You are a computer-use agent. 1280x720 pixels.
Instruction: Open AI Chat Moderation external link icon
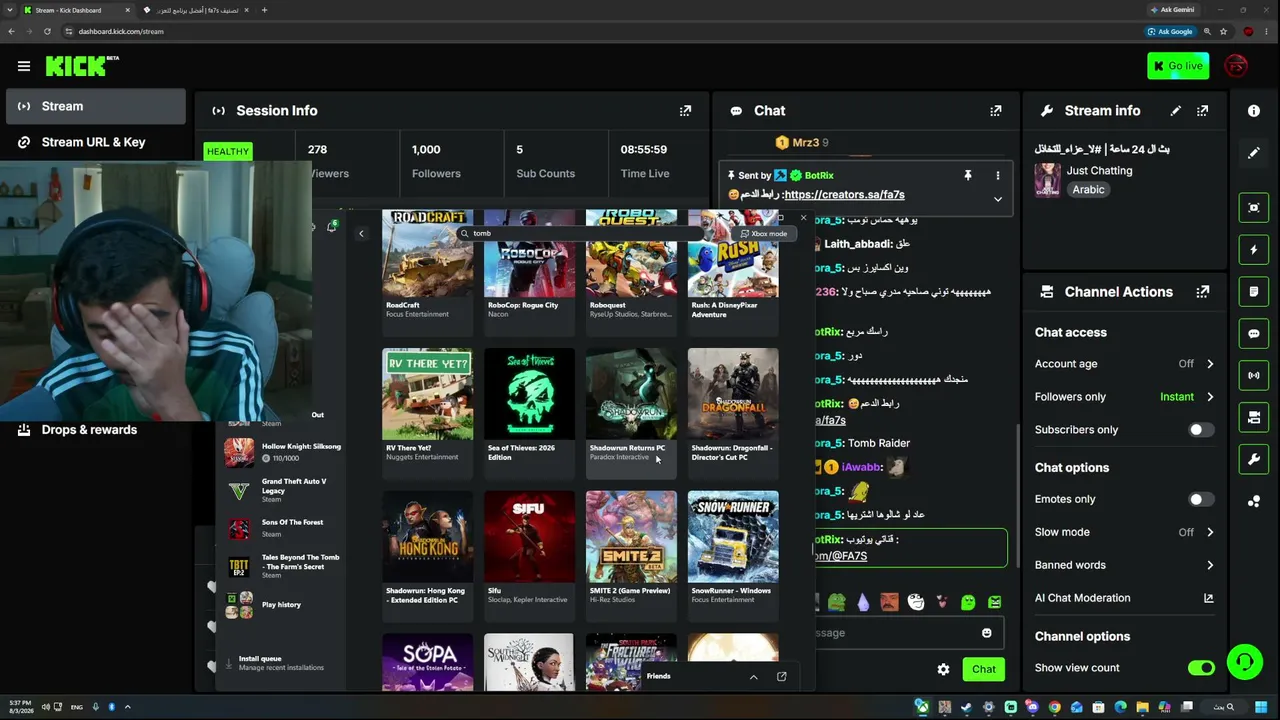click(x=1208, y=598)
